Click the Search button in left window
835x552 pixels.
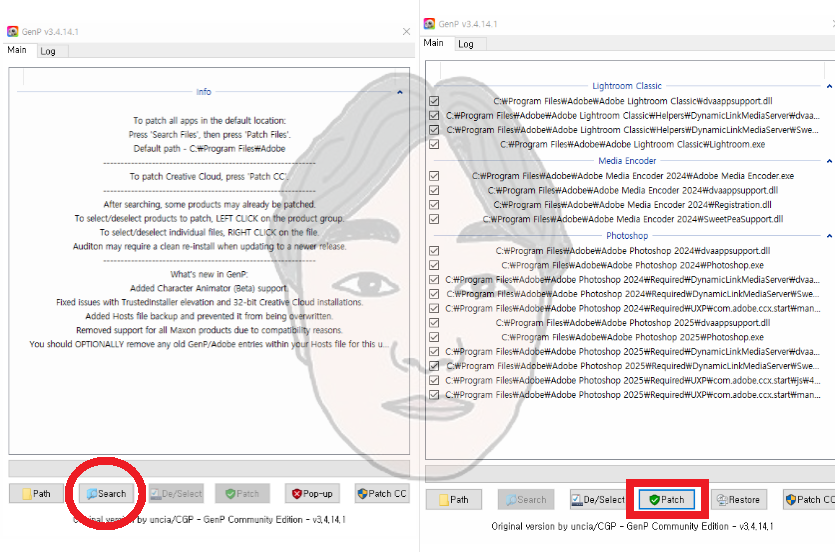pos(106,493)
